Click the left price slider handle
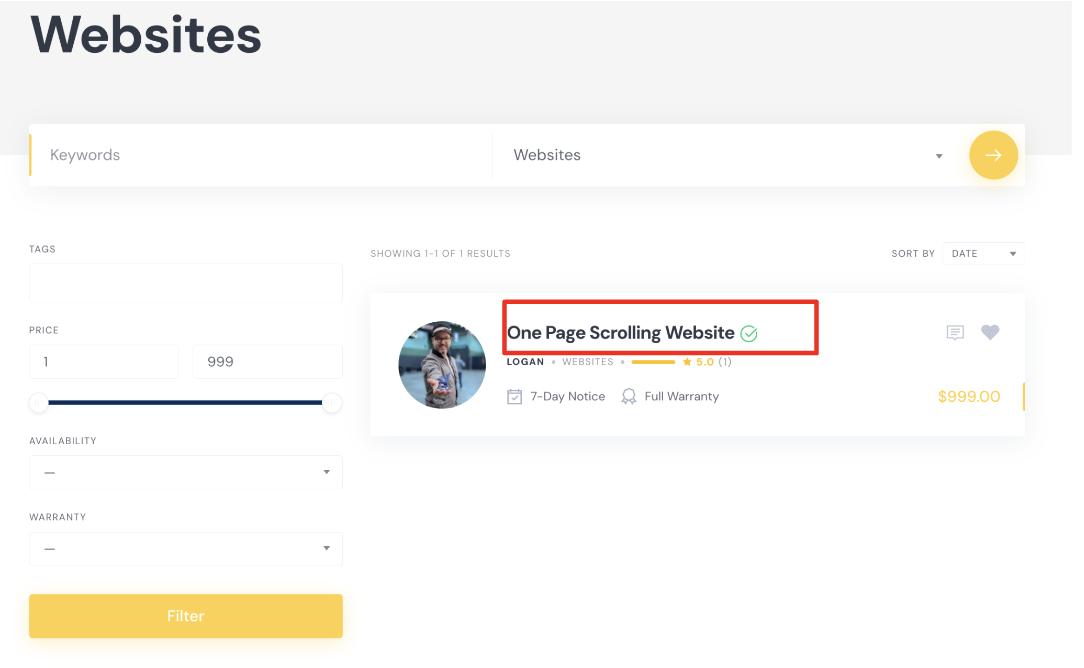Screen dimensions: 1084x668 [39, 402]
